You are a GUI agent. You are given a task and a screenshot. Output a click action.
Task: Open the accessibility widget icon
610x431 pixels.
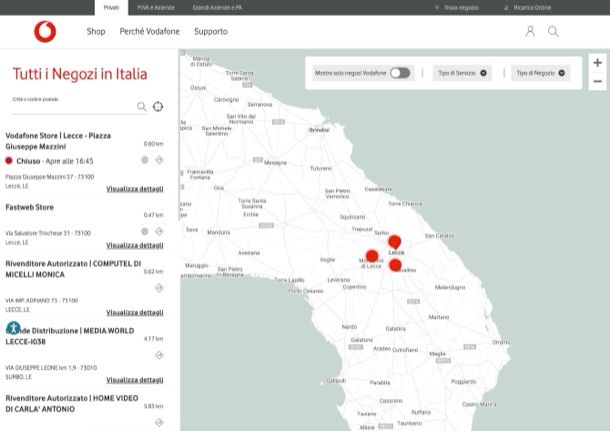13,328
